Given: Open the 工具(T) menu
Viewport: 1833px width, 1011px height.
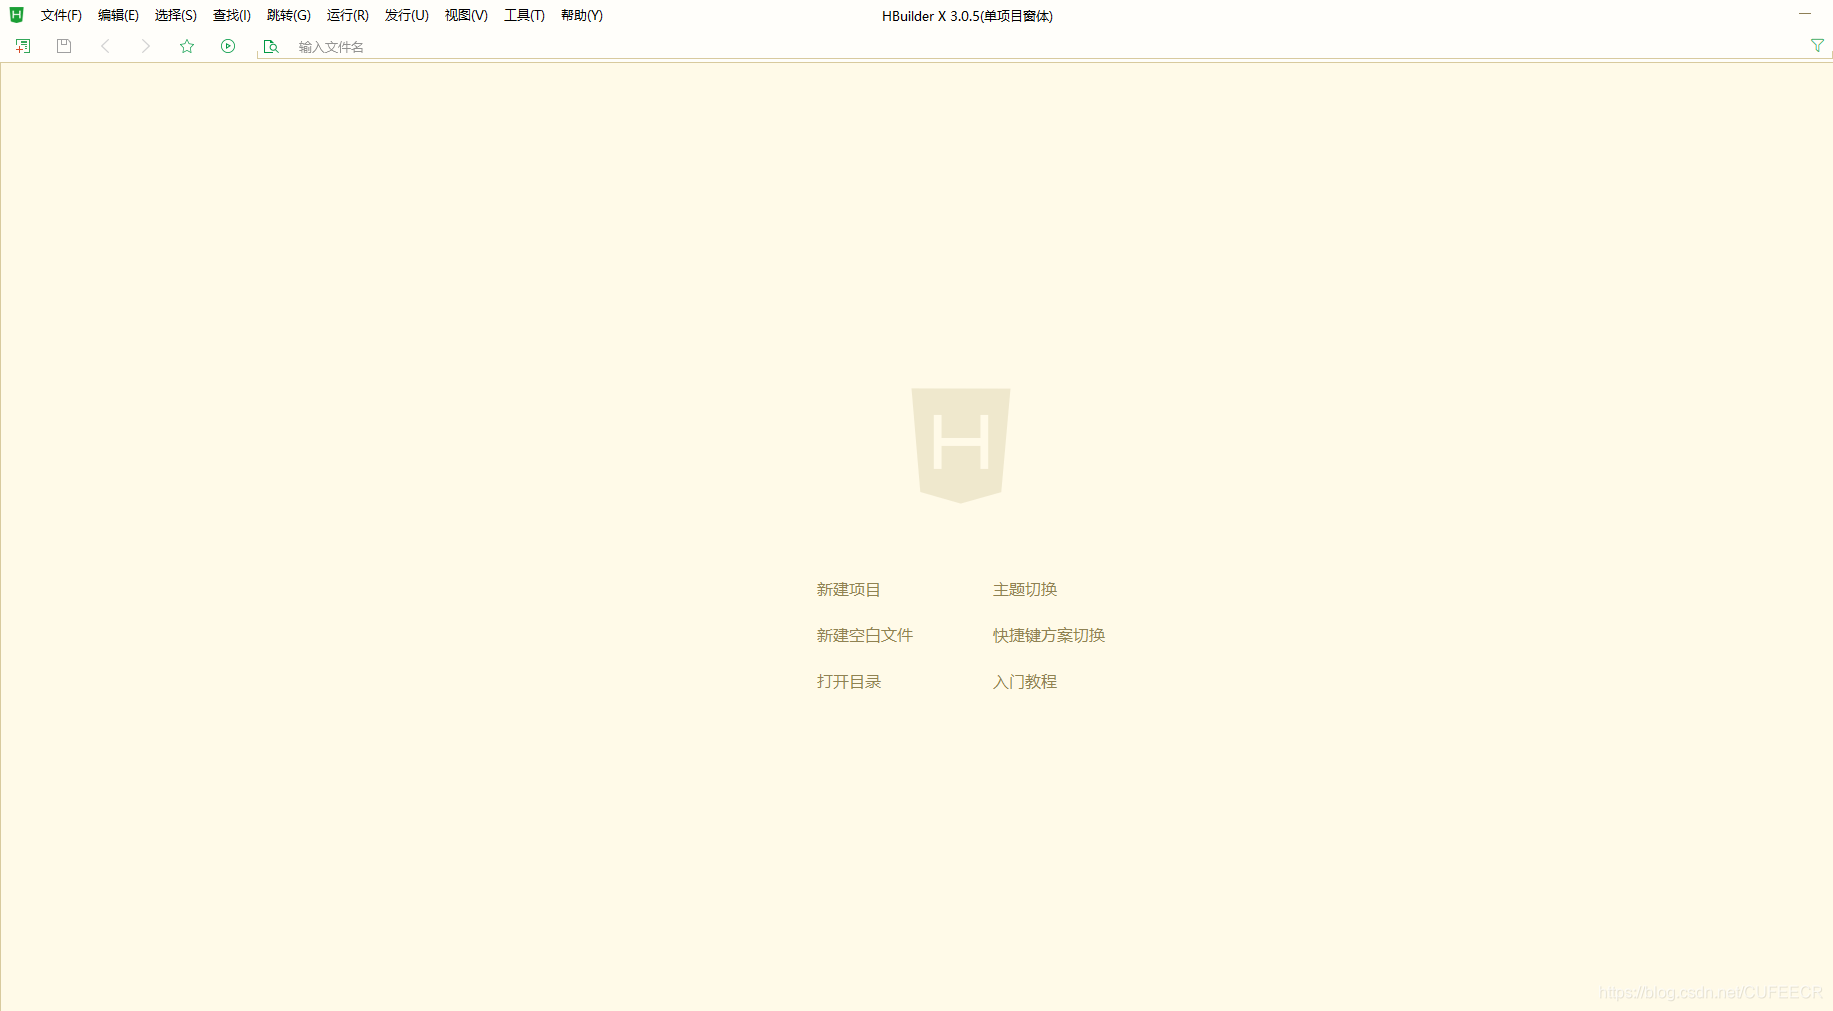Looking at the screenshot, I should 524,15.
